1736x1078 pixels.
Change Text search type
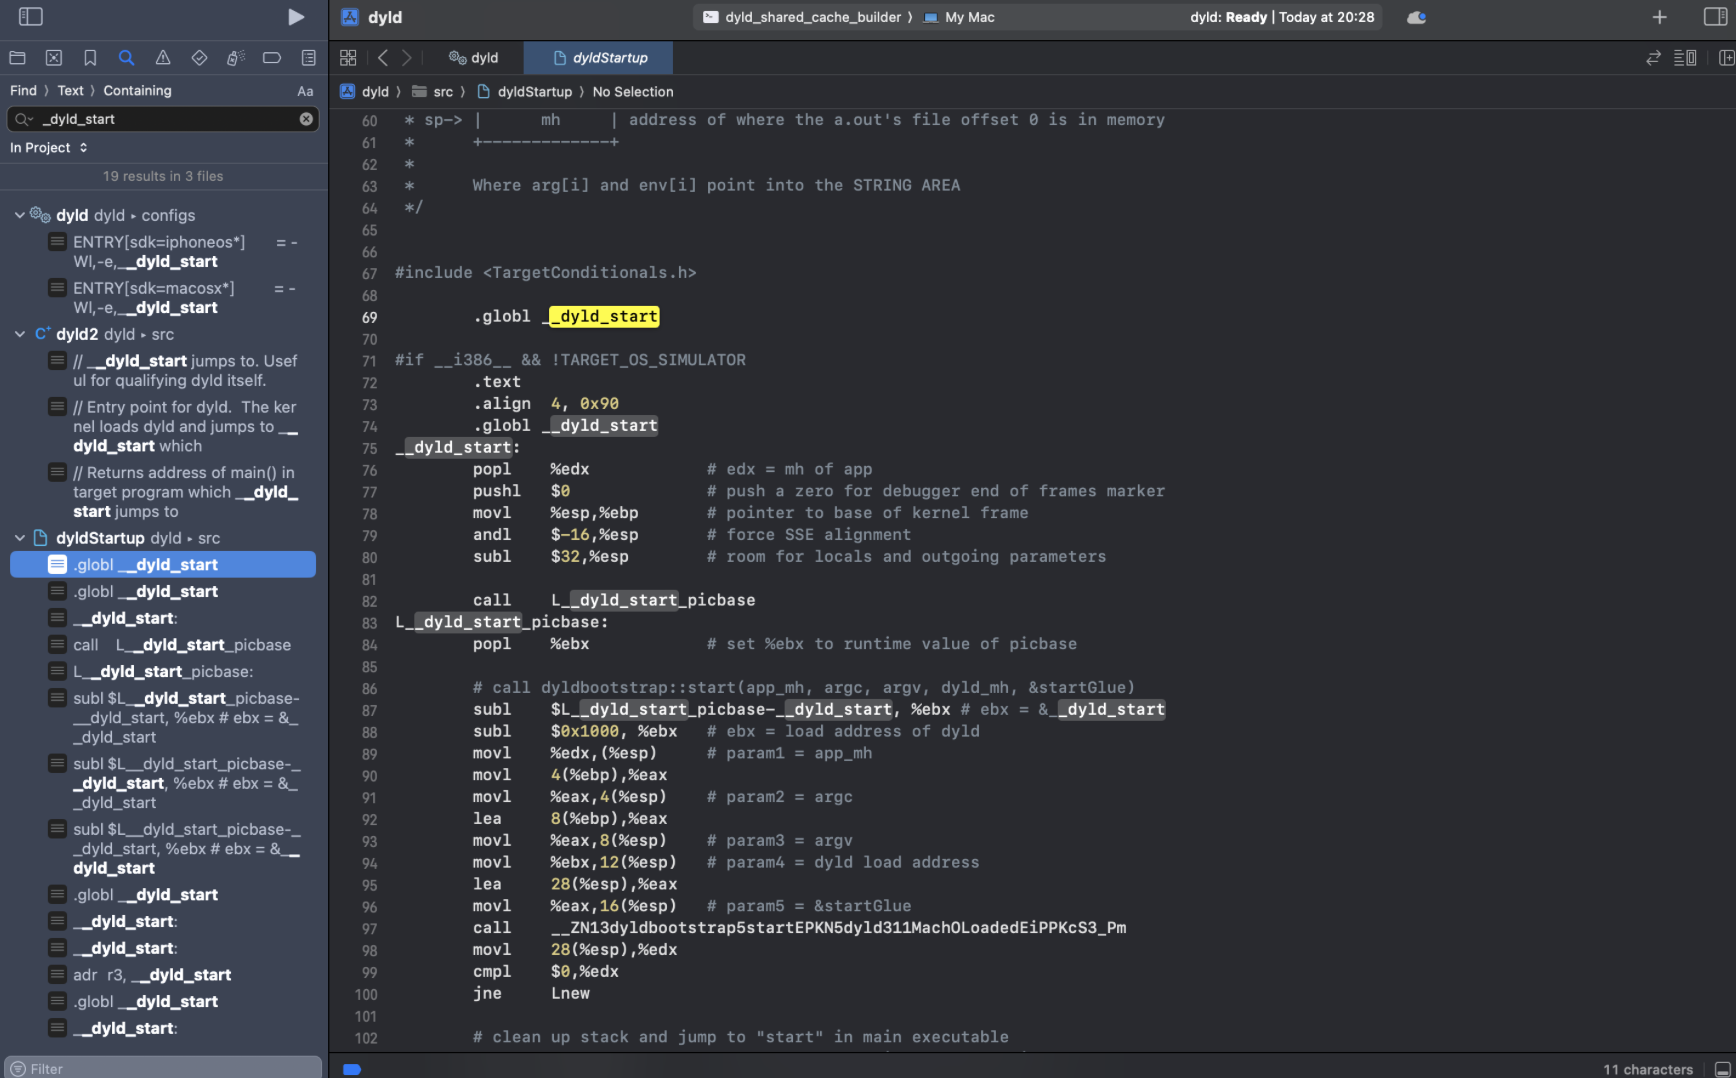(x=70, y=90)
